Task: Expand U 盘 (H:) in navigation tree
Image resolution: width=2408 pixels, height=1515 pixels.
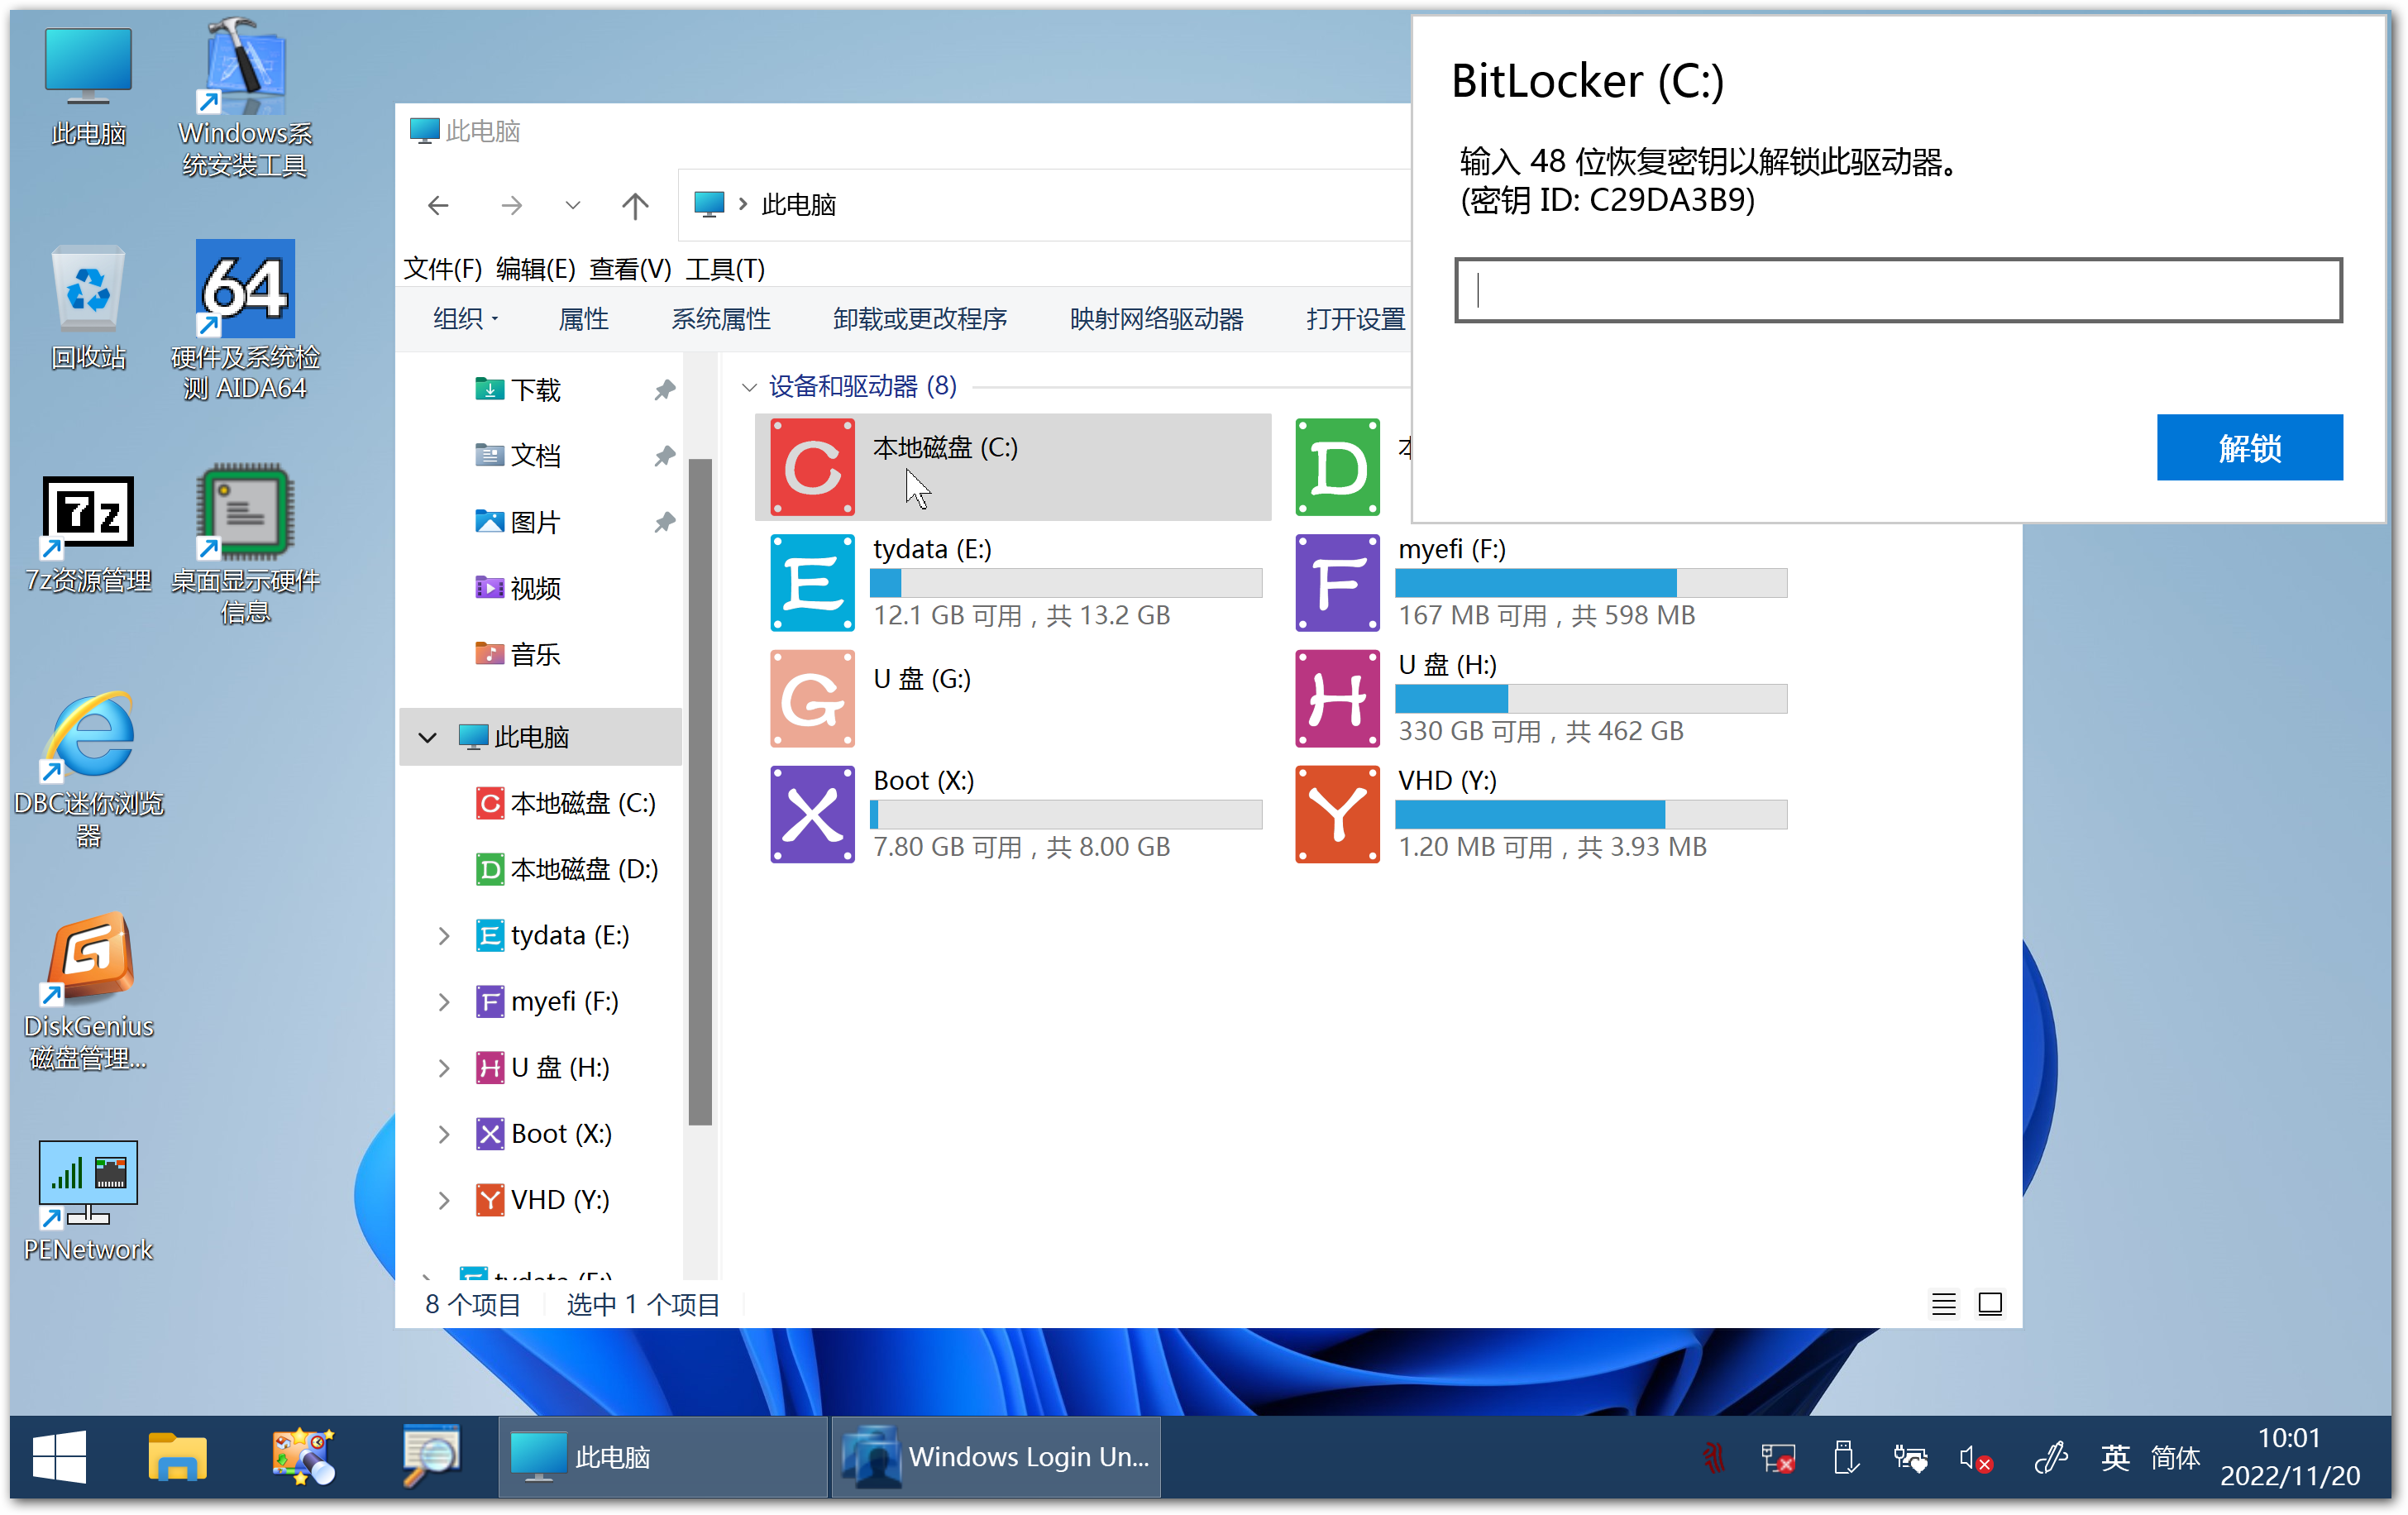Action: [444, 1068]
